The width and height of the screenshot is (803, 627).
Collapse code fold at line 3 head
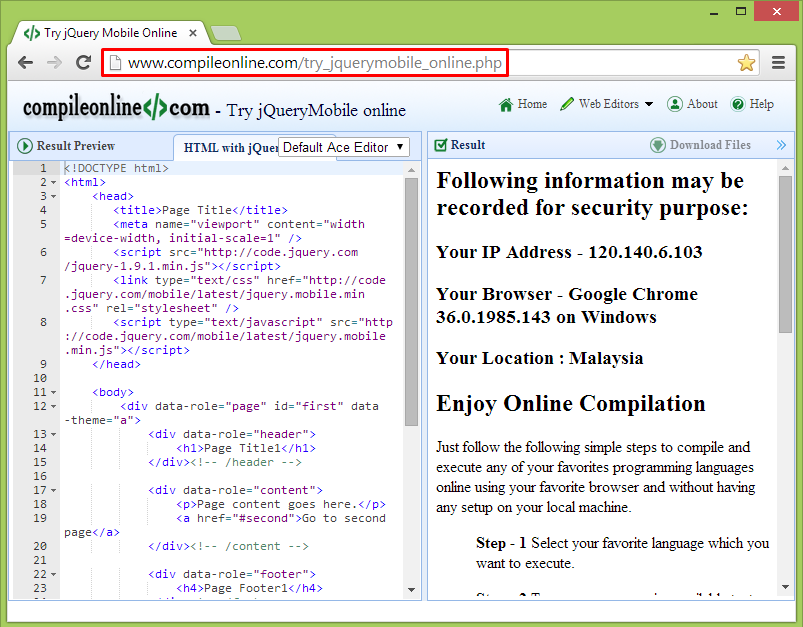click(53, 197)
